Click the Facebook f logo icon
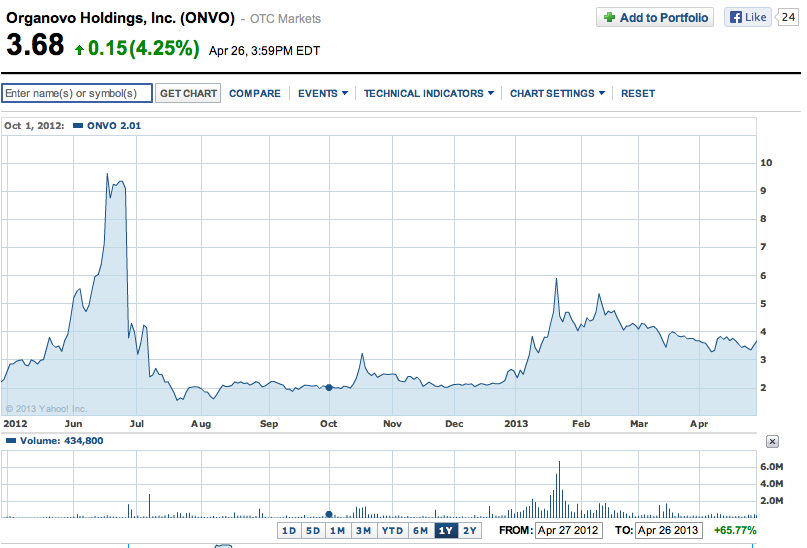 click(736, 17)
